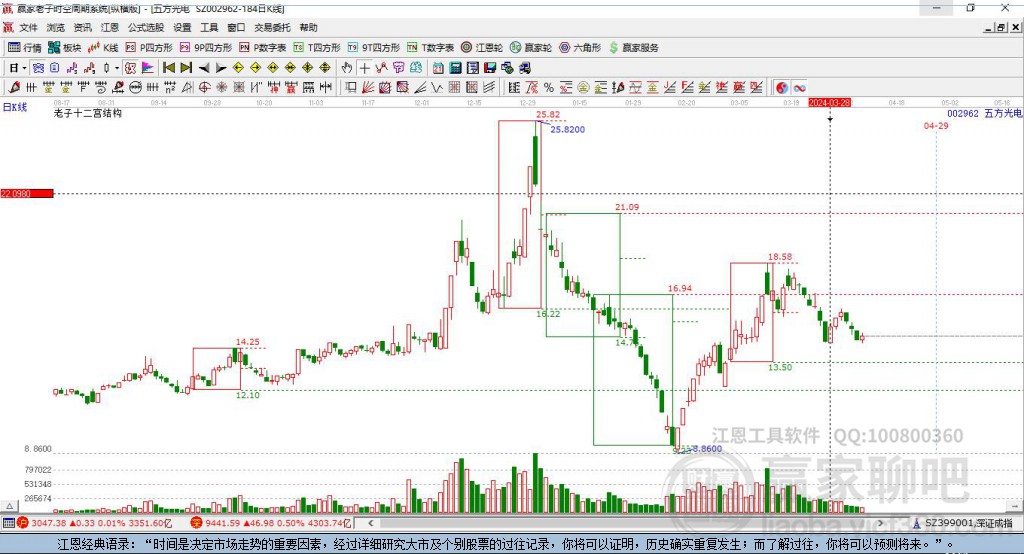The image size is (1024, 554).
Task: Click the 老子十二宫结构 indicator label
Action: point(88,113)
